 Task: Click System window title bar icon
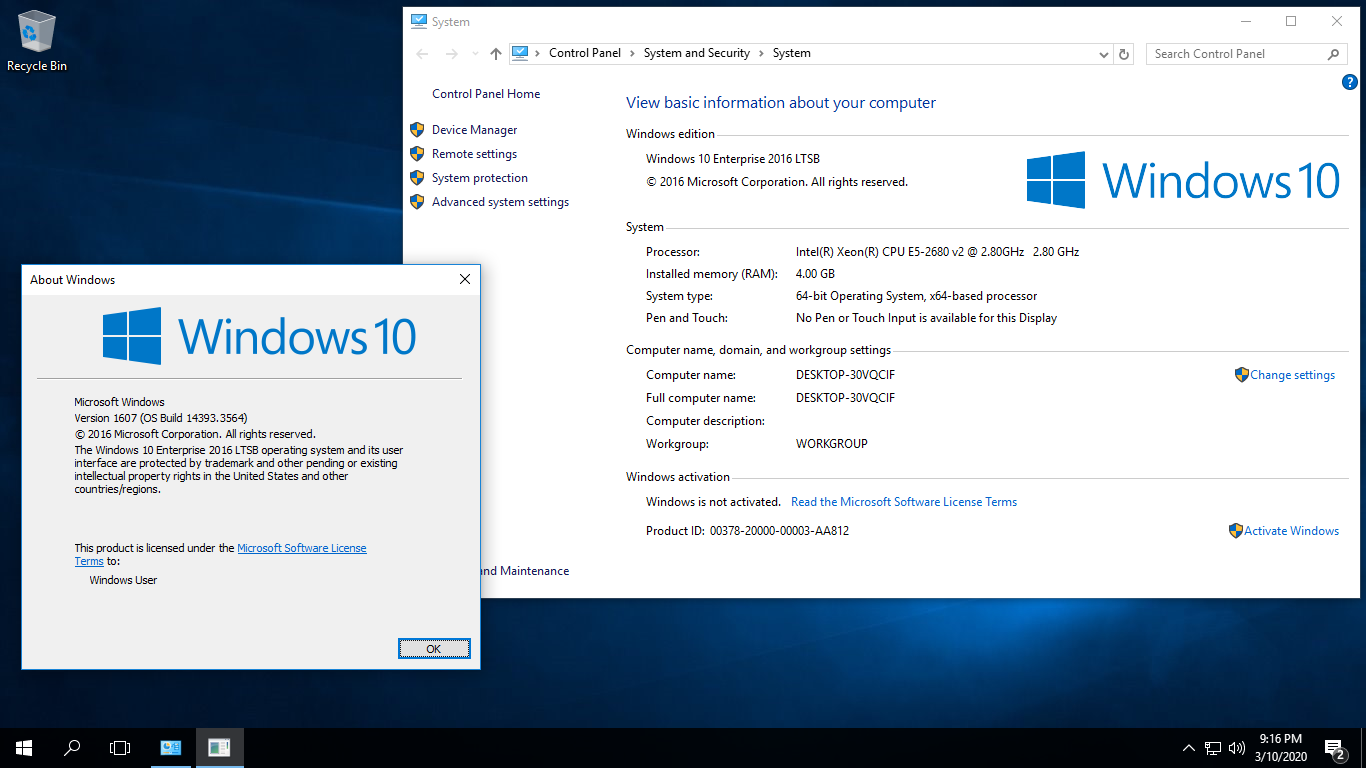(418, 21)
